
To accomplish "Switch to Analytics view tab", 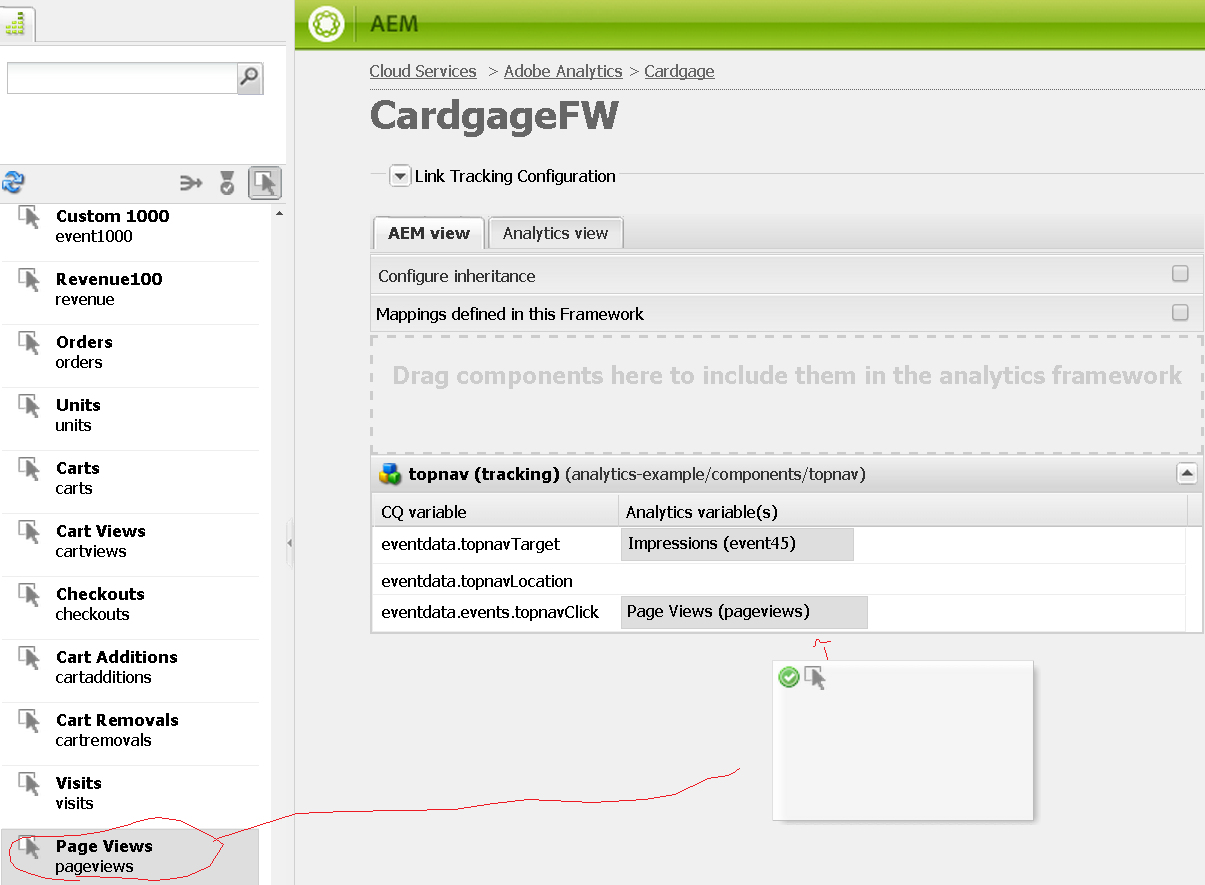I will [556, 233].
